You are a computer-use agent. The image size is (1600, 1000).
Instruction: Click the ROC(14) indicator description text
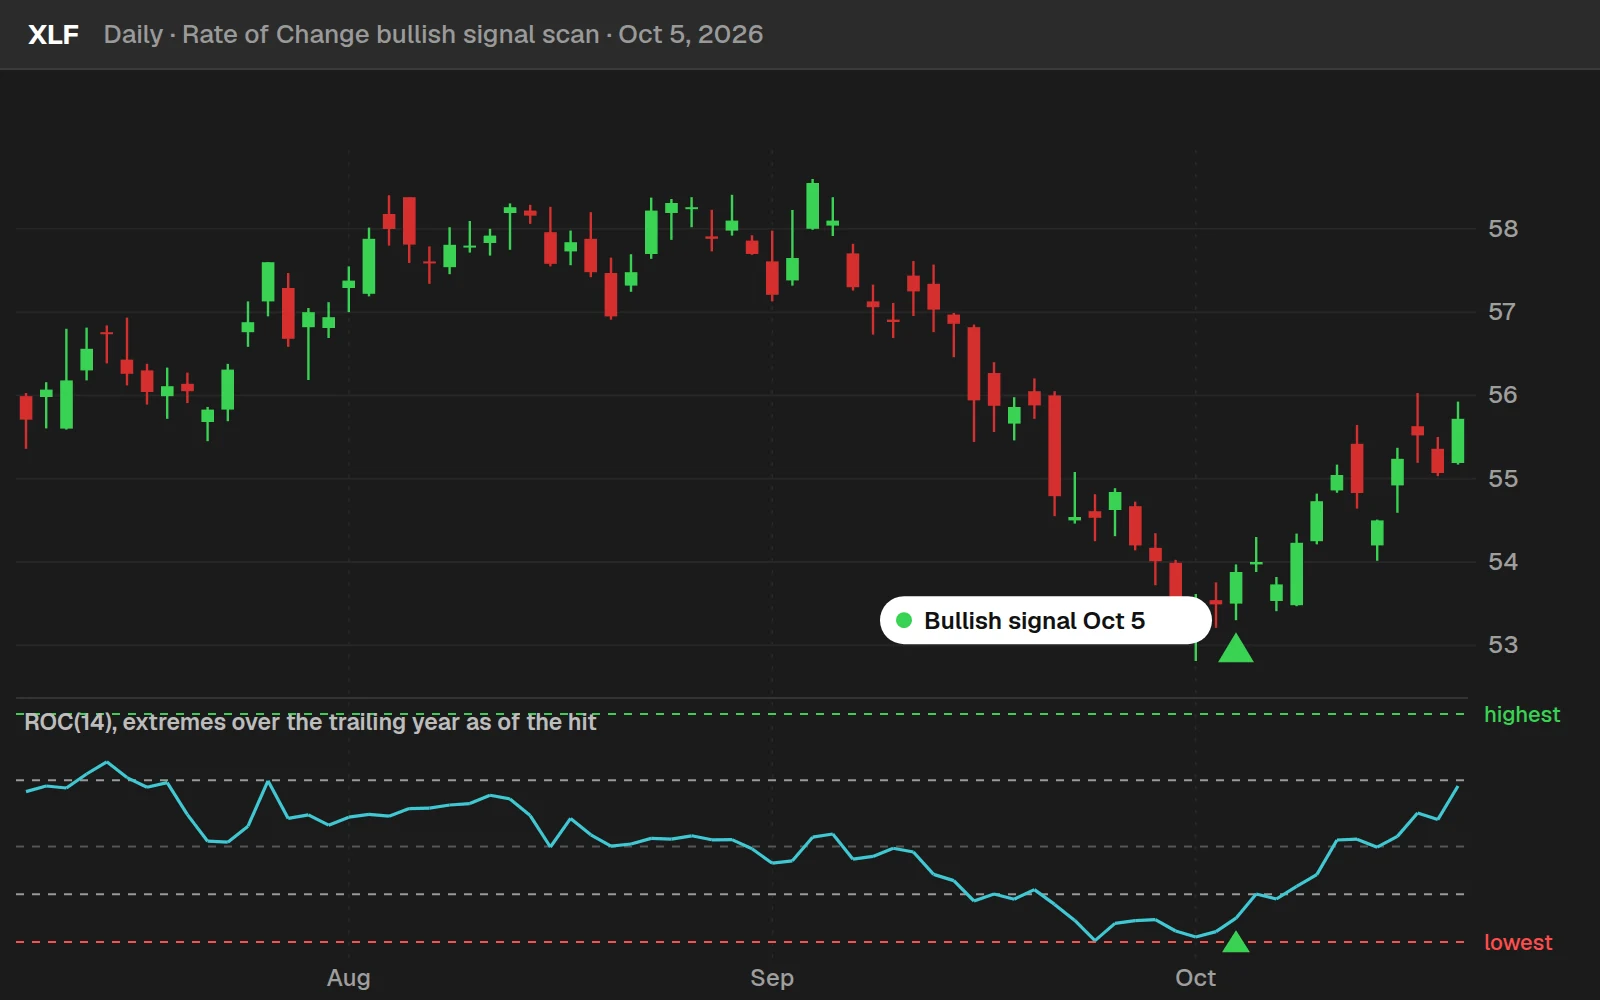pyautogui.click(x=310, y=722)
